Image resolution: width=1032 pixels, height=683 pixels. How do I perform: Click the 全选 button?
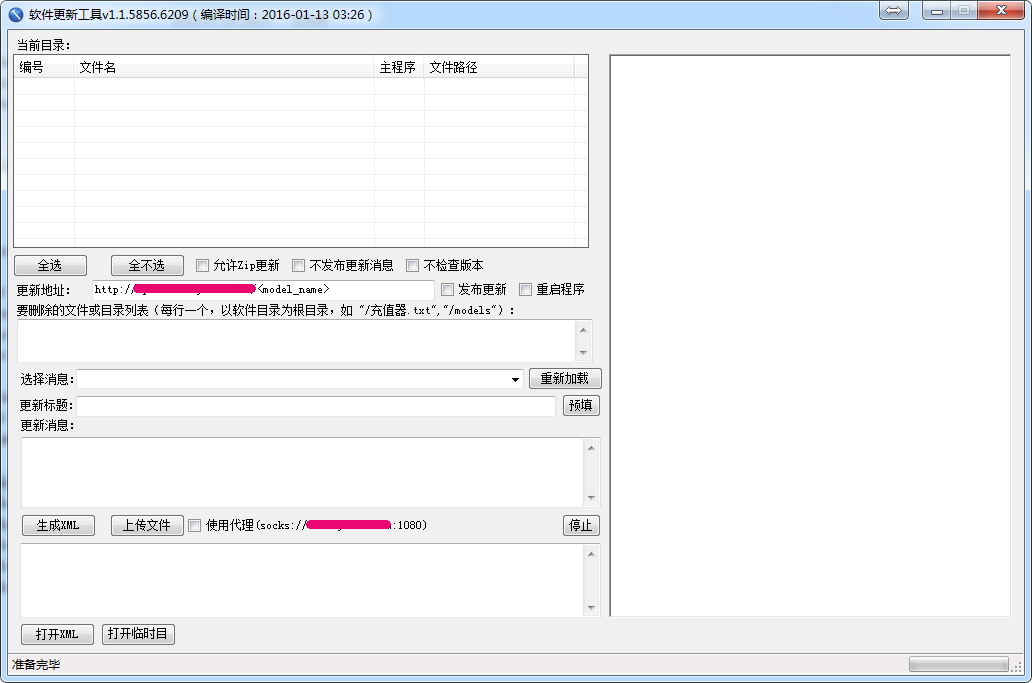pos(50,266)
